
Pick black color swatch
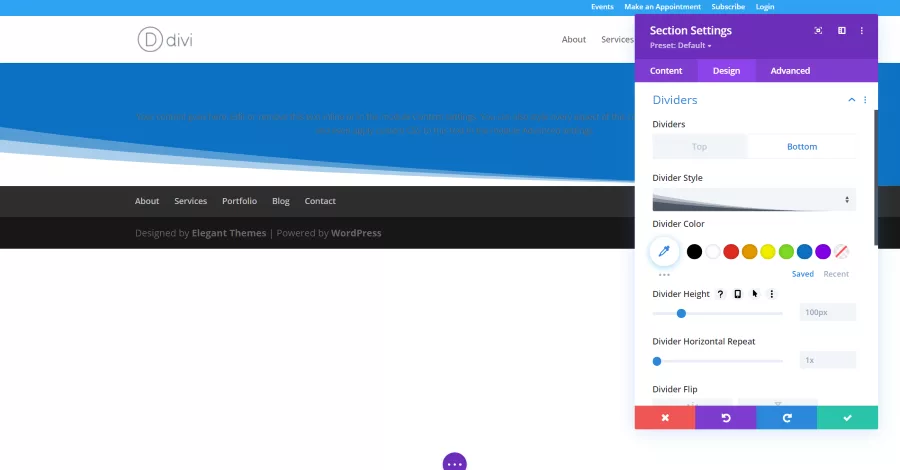694,251
